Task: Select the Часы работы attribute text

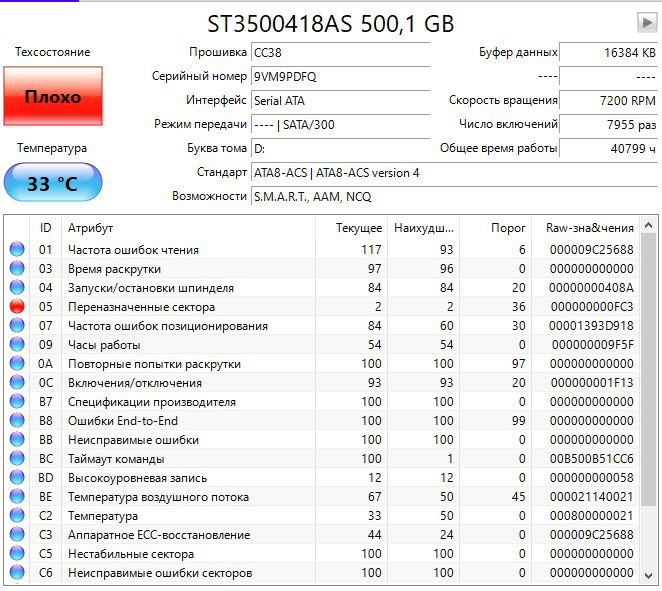Action: pos(104,345)
